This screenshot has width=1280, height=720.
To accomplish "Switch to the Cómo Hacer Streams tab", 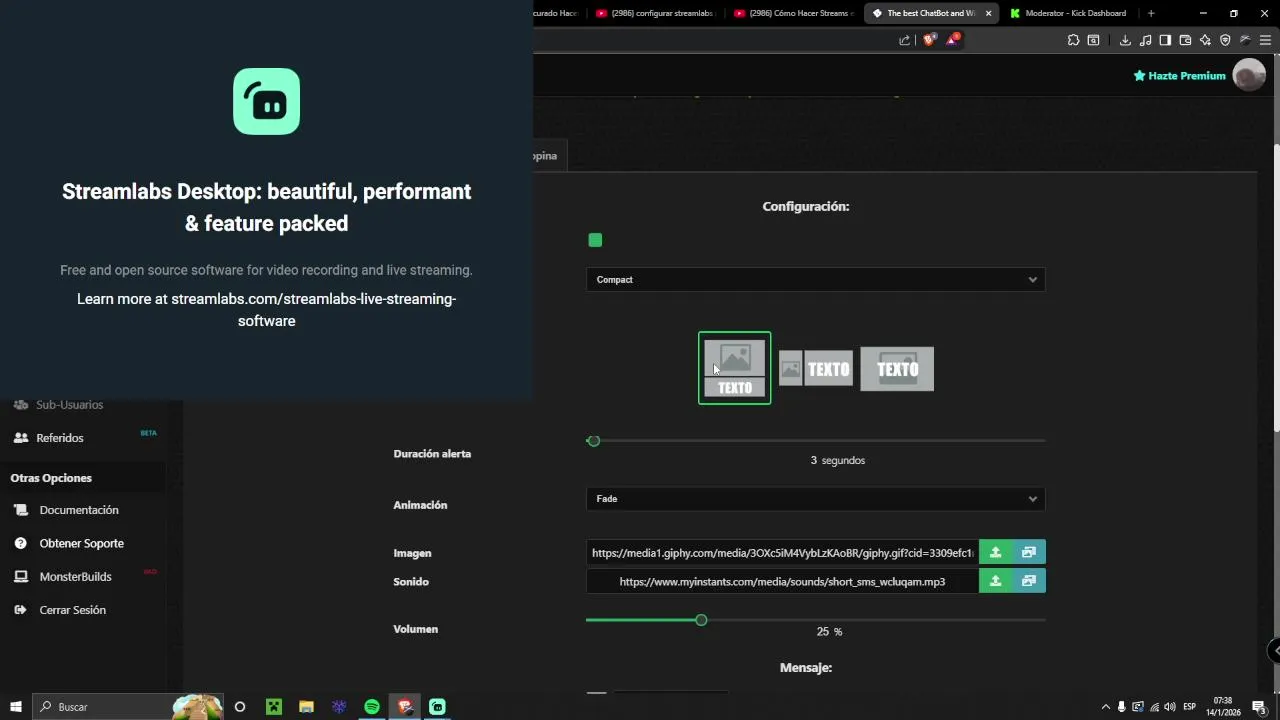I will click(x=794, y=13).
